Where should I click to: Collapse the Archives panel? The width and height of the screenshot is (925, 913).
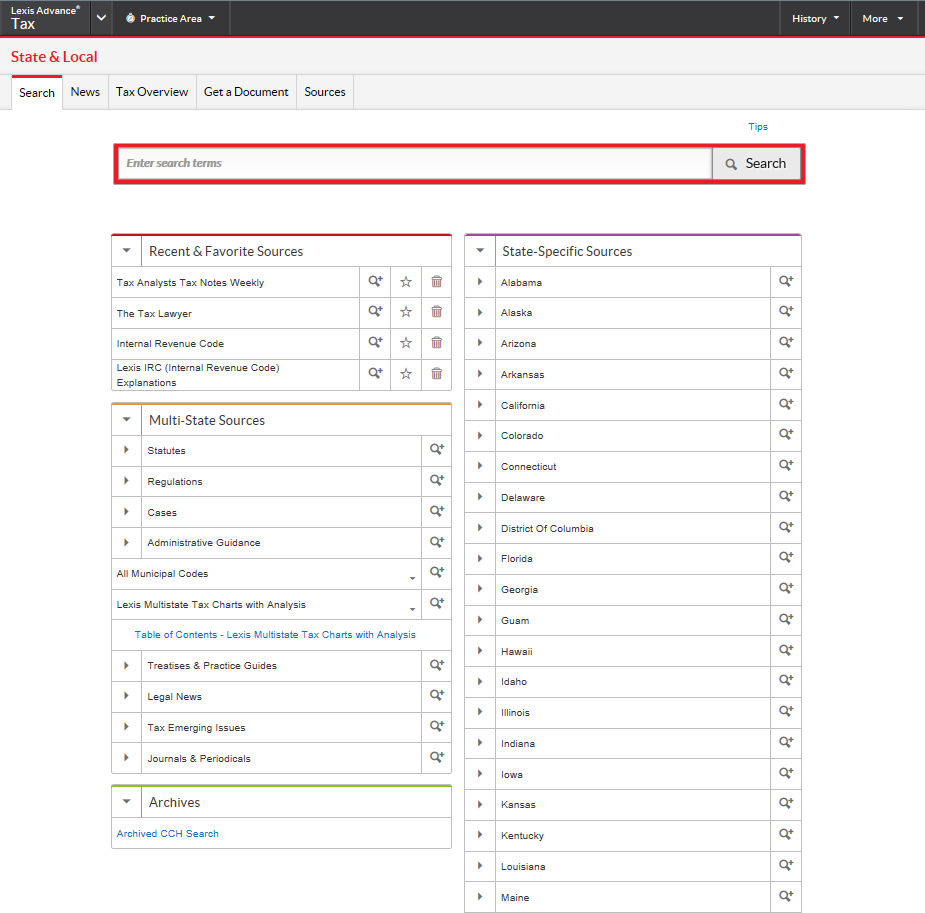point(126,802)
